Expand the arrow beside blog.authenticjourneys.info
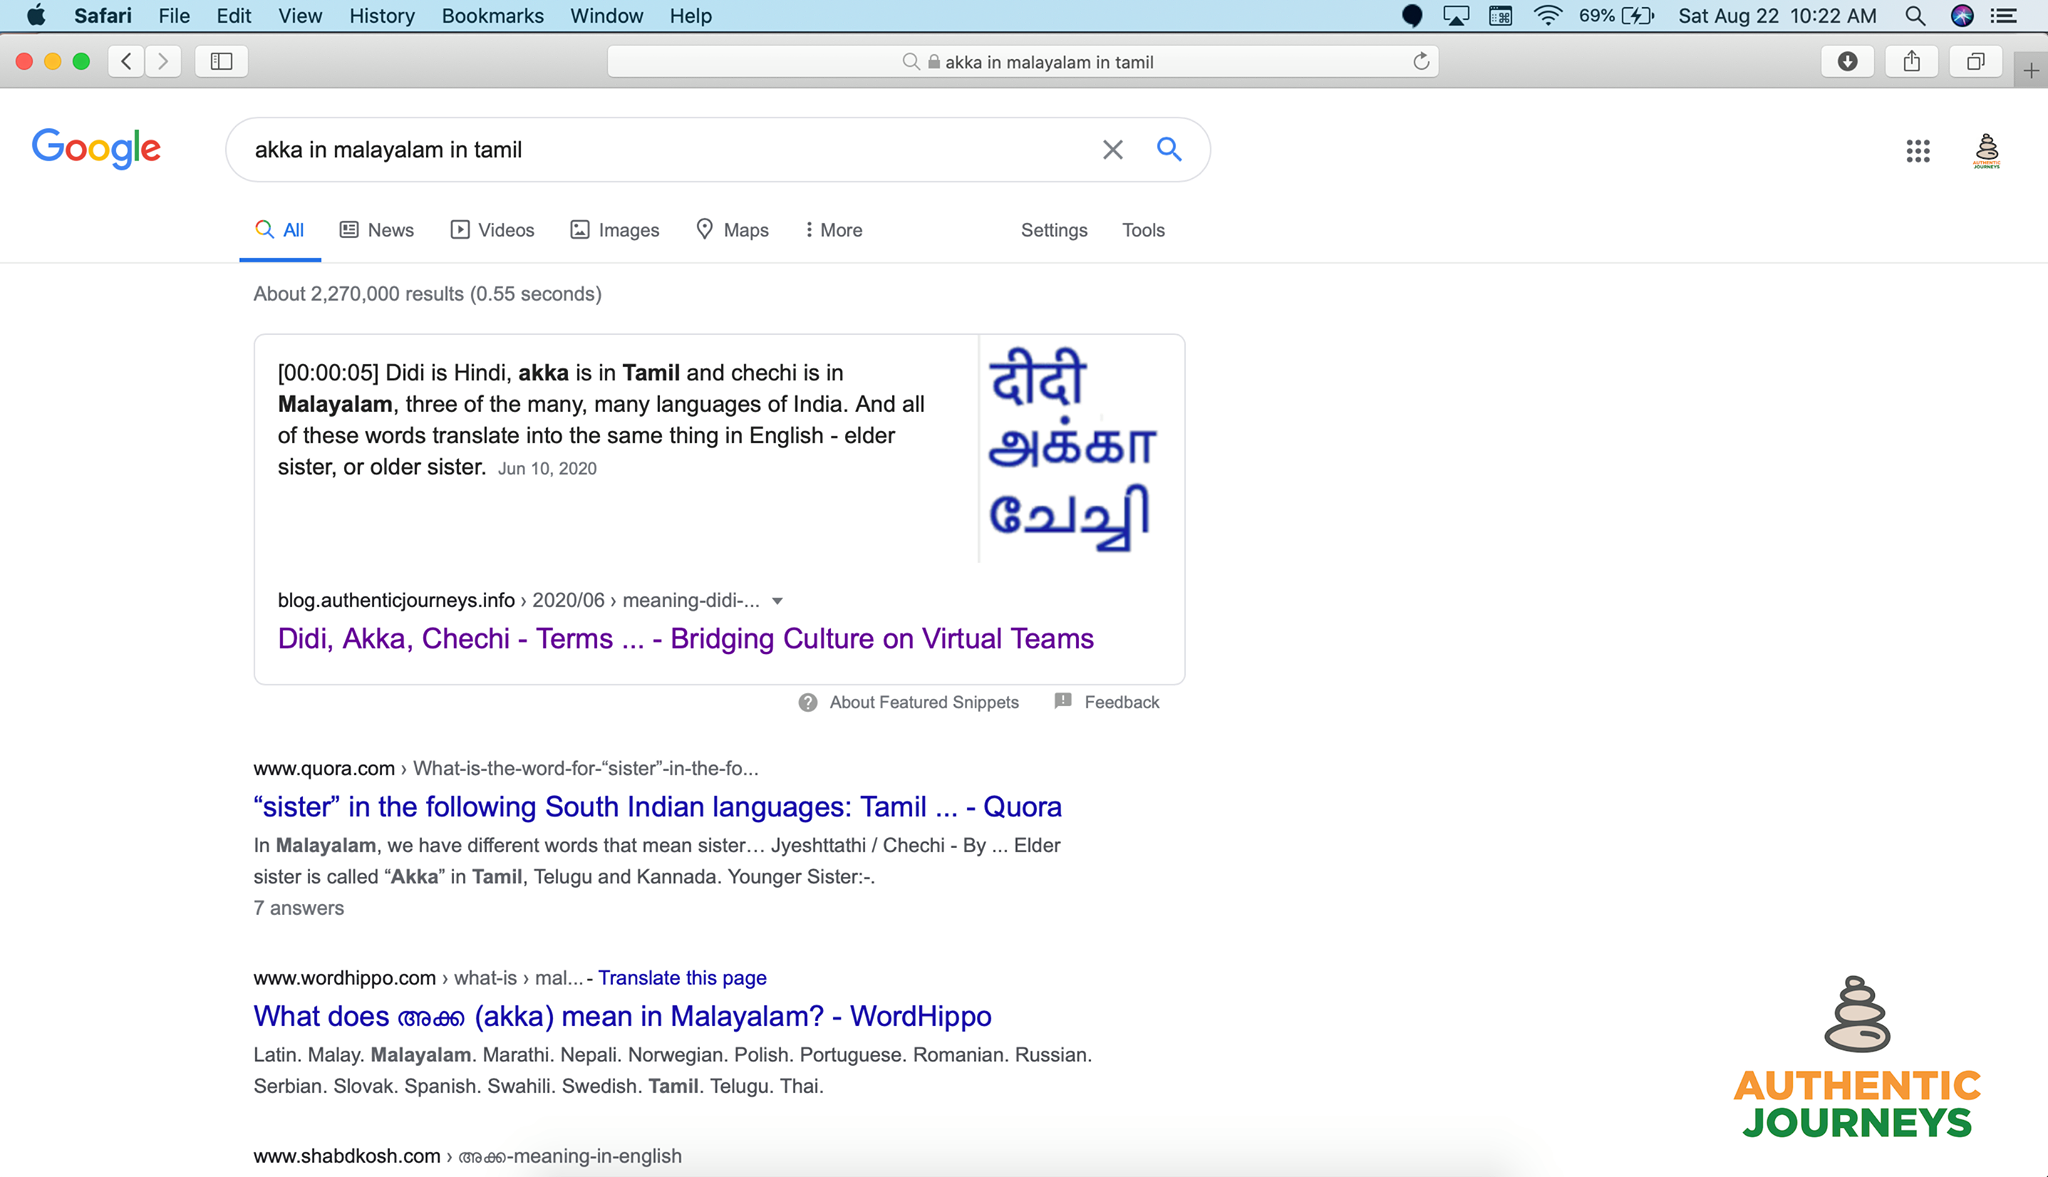The width and height of the screenshot is (2048, 1177). (x=777, y=601)
